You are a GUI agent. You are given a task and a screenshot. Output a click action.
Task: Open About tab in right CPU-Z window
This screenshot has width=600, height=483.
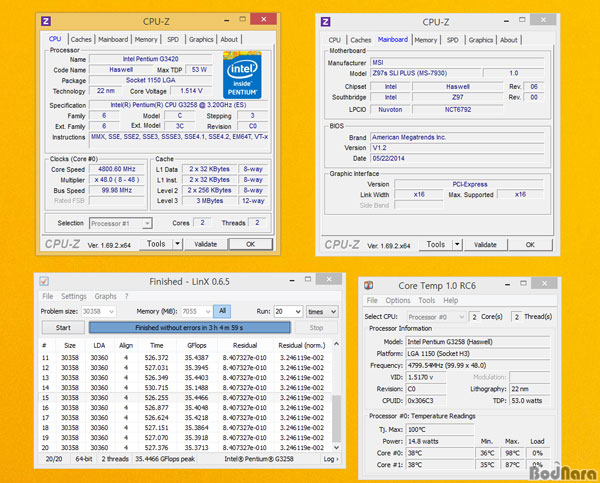click(509, 40)
